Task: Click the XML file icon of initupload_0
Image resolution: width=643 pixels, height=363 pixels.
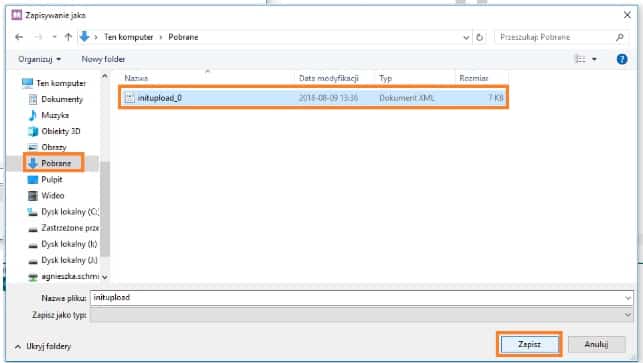Action: pos(129,98)
